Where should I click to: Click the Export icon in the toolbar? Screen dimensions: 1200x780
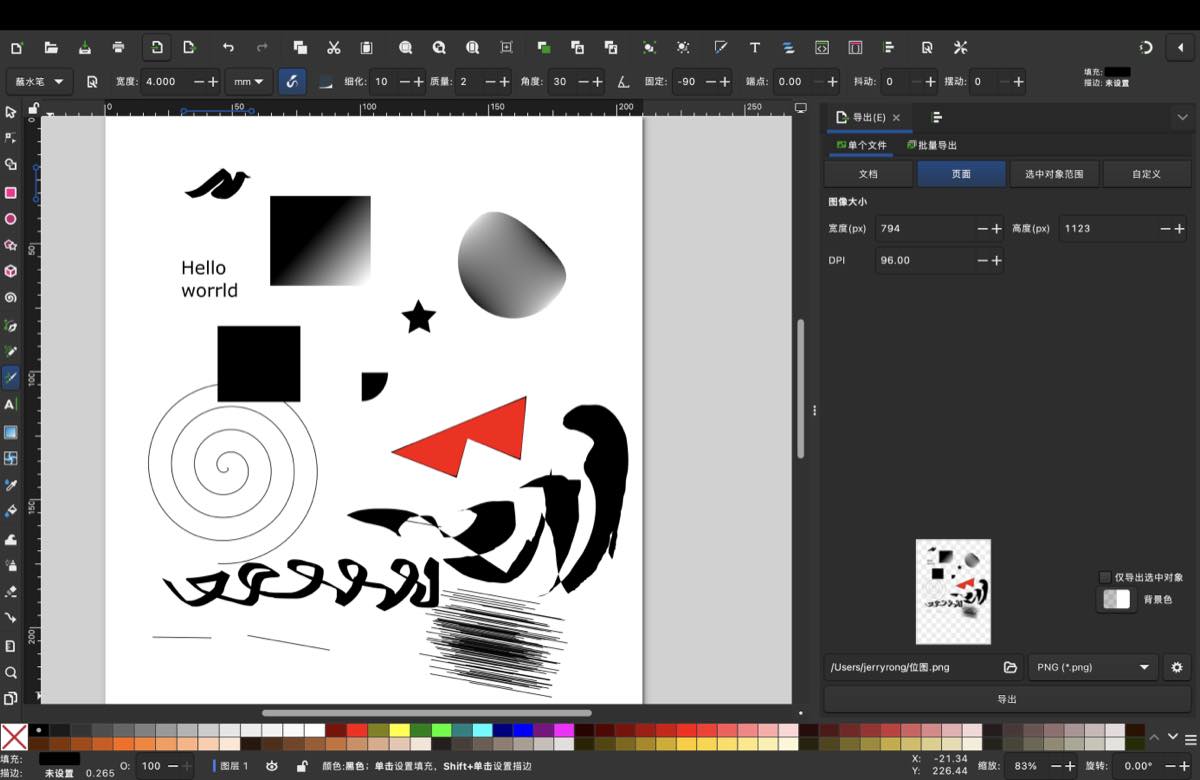pos(188,47)
